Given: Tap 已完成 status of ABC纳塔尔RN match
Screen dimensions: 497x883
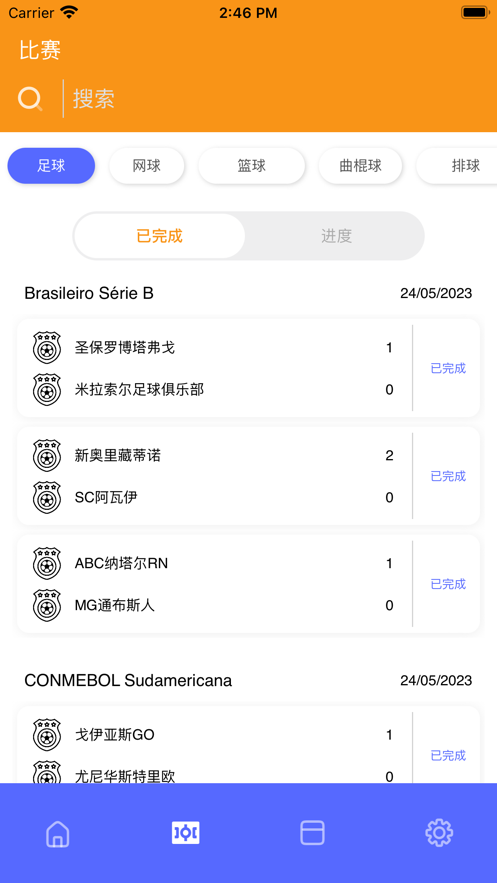Looking at the screenshot, I should point(448,584).
